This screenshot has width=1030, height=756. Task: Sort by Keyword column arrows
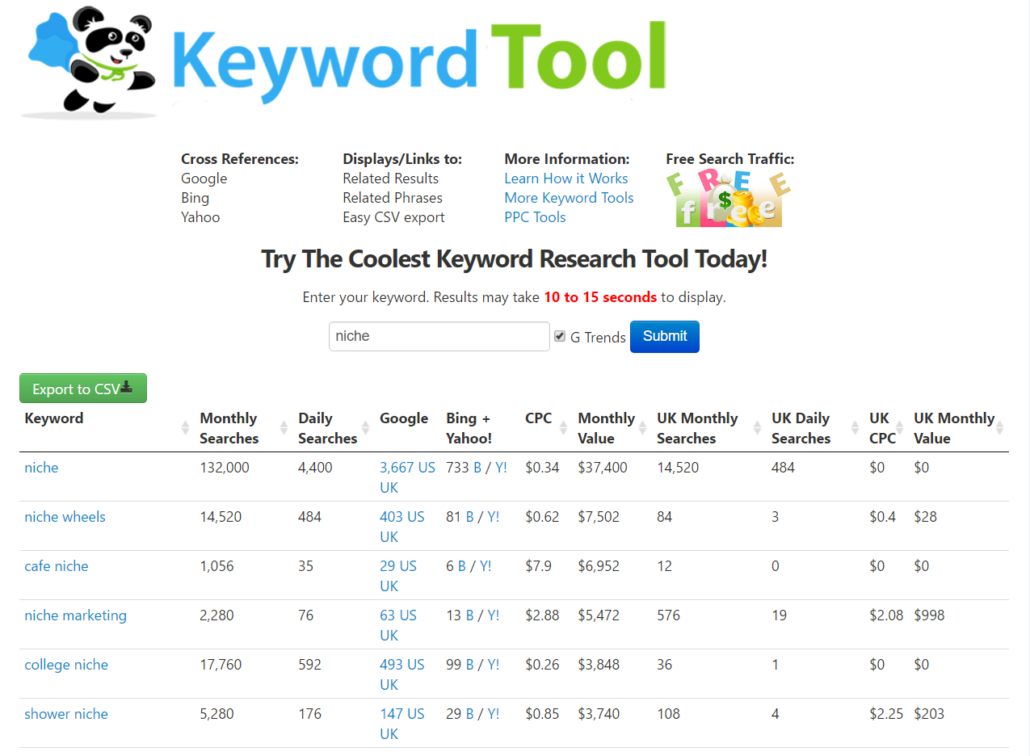(185, 428)
